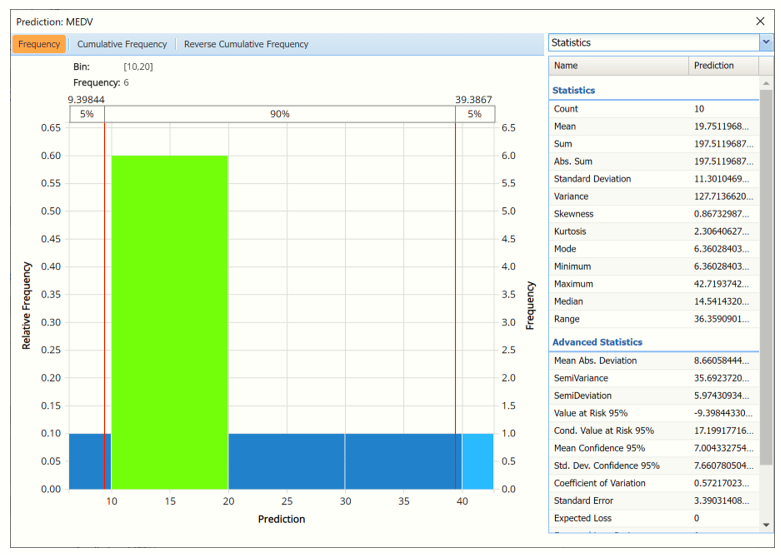Click the green histogram bar for bin 10-20
Image resolution: width=781 pixels, height=555 pixels.
click(x=170, y=320)
